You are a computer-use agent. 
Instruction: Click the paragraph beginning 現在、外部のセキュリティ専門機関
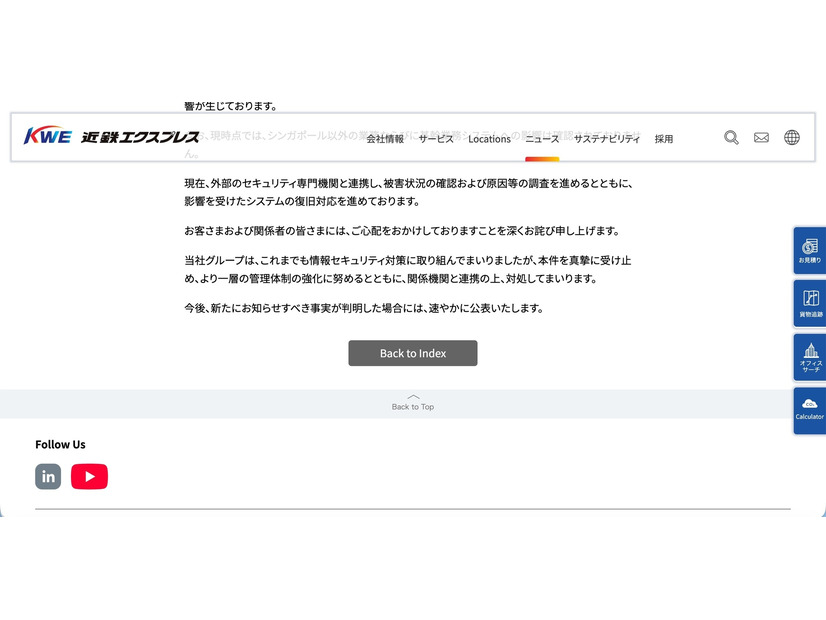click(409, 192)
